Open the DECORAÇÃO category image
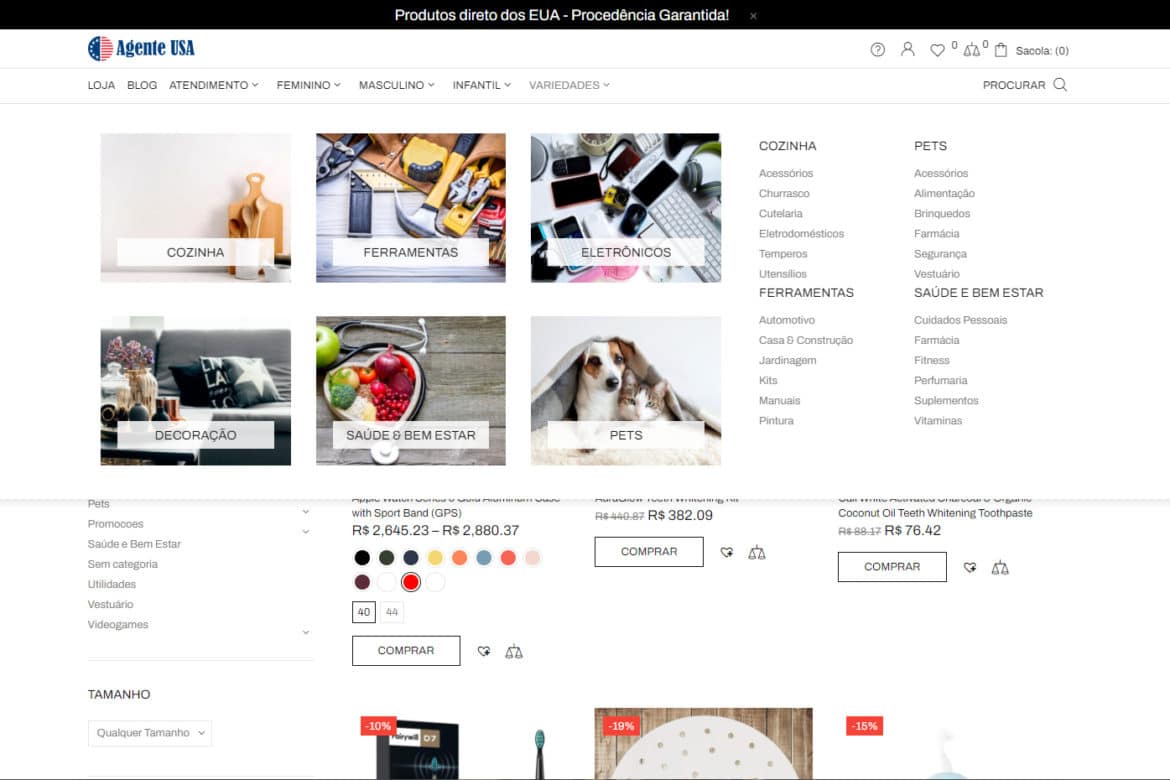Viewport: 1170px width, 780px height. (195, 390)
